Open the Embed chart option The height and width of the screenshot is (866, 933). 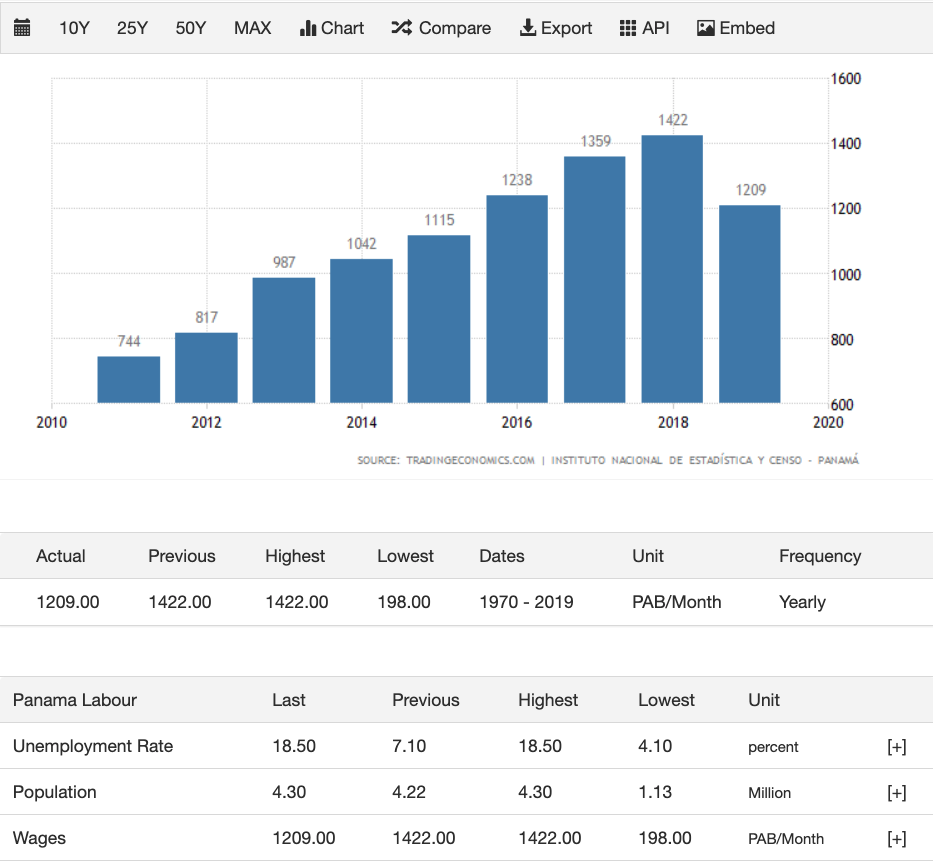(x=736, y=28)
